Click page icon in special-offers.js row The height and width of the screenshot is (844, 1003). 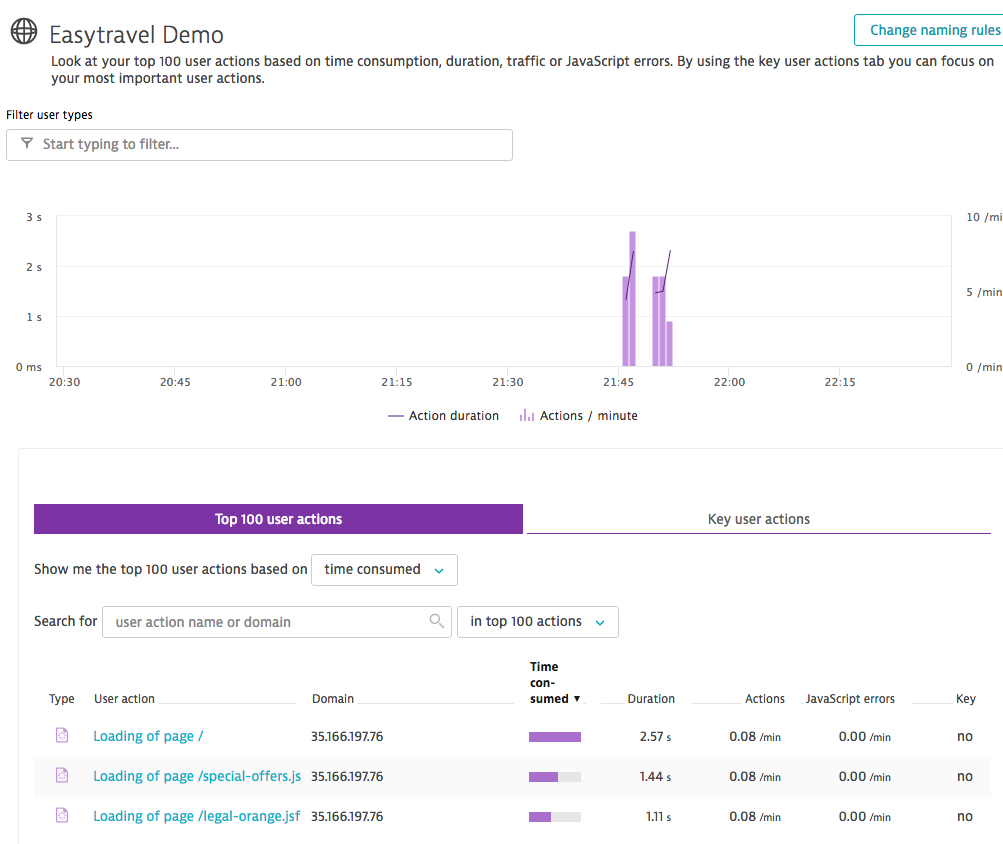[62, 776]
